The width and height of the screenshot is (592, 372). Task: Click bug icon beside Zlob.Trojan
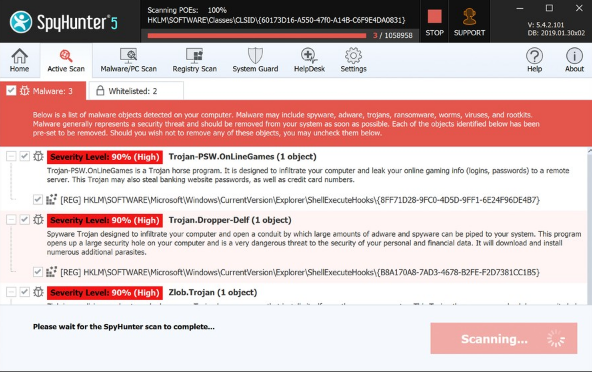click(x=38, y=292)
